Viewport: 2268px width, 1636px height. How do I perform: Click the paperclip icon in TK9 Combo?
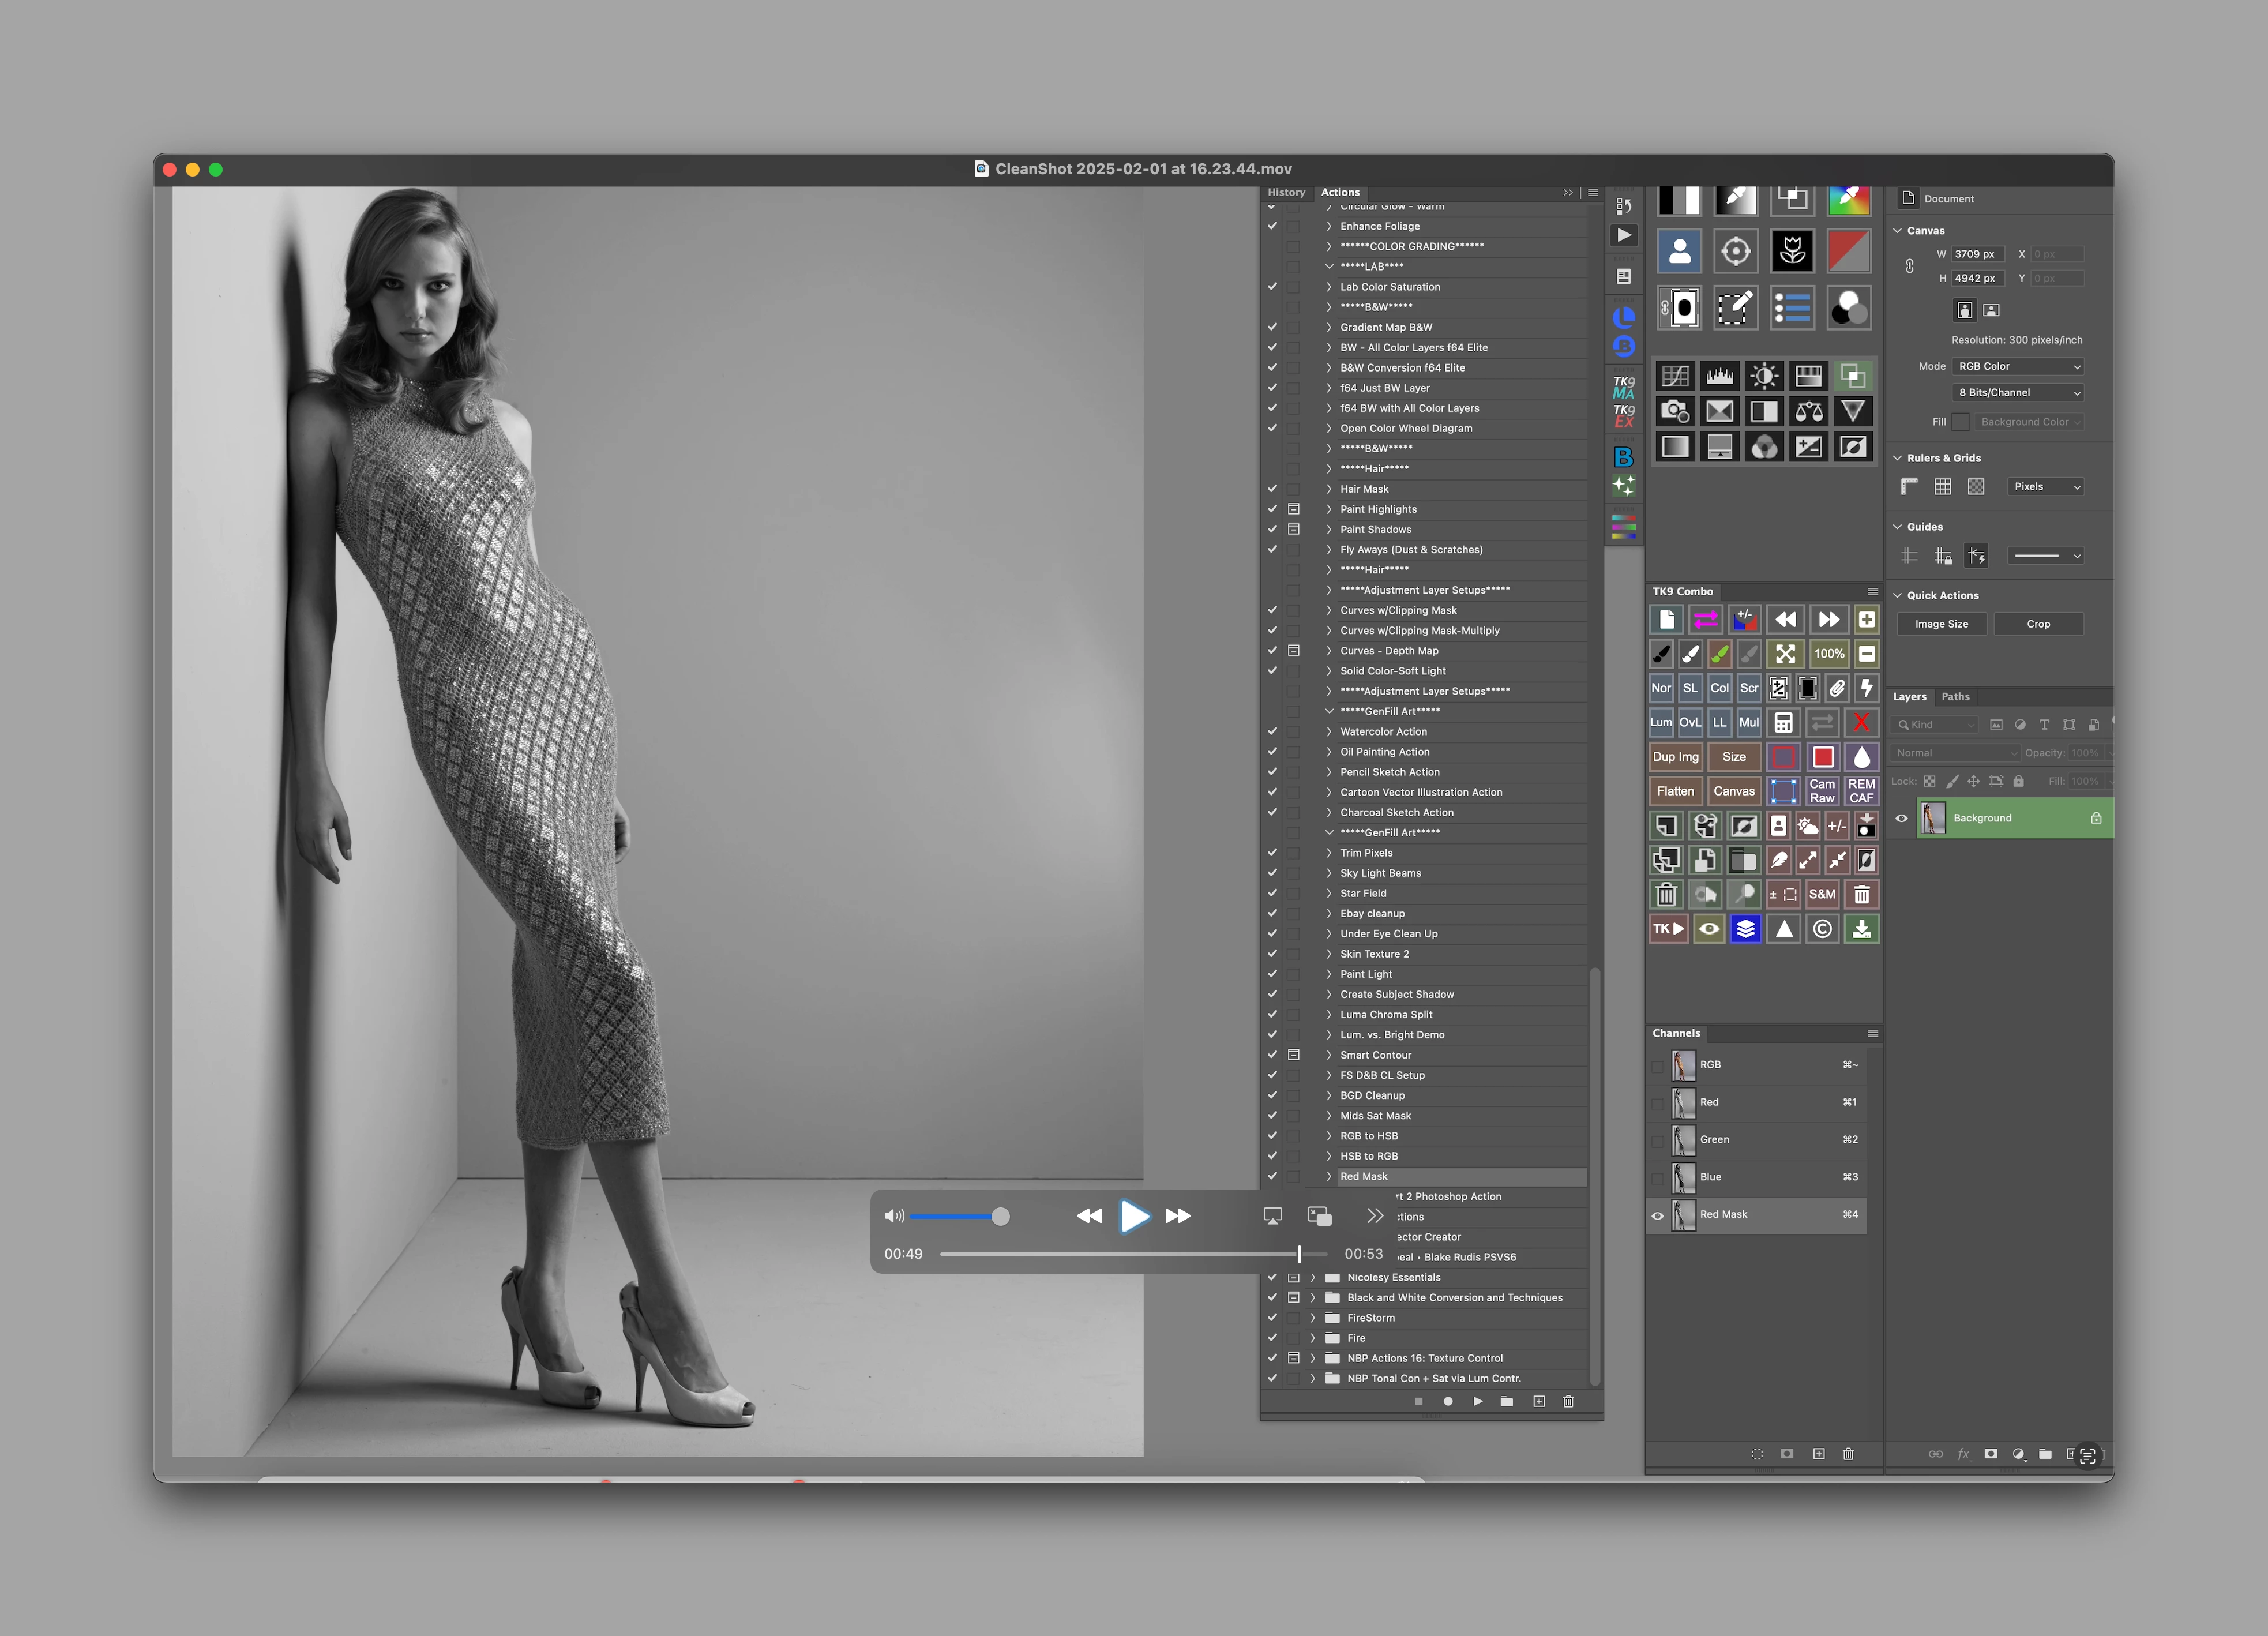click(1837, 688)
